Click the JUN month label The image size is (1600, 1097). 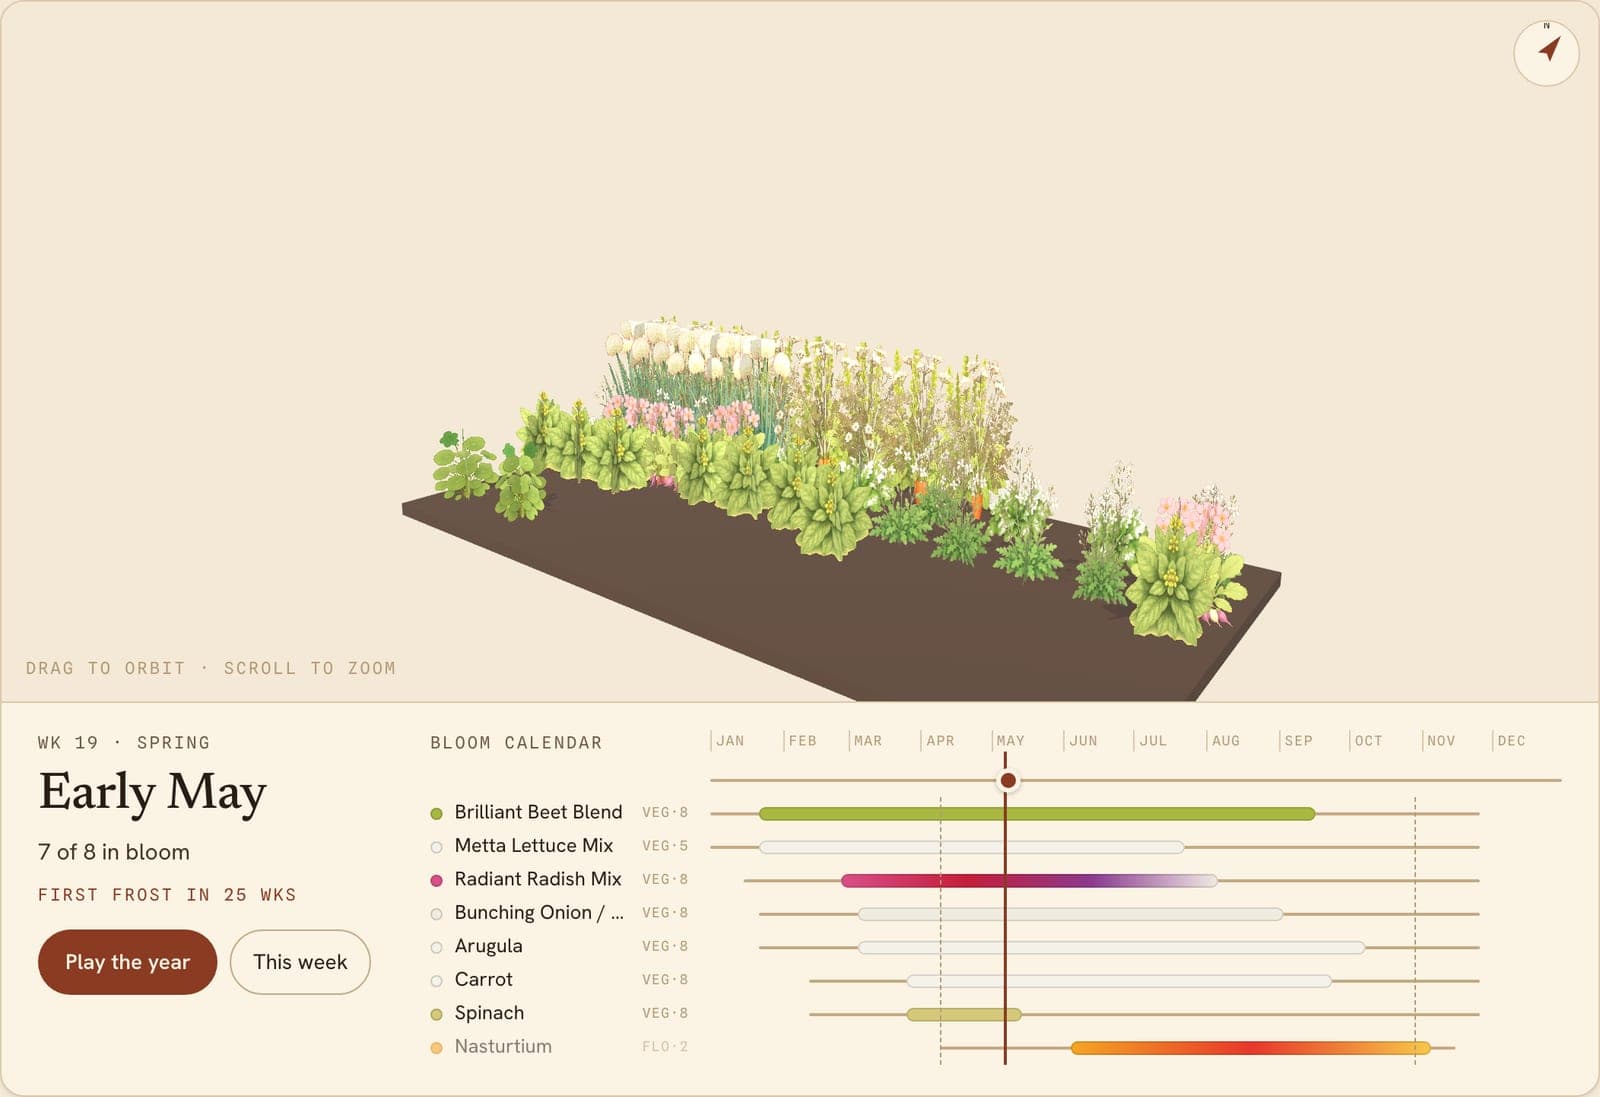(x=1083, y=741)
